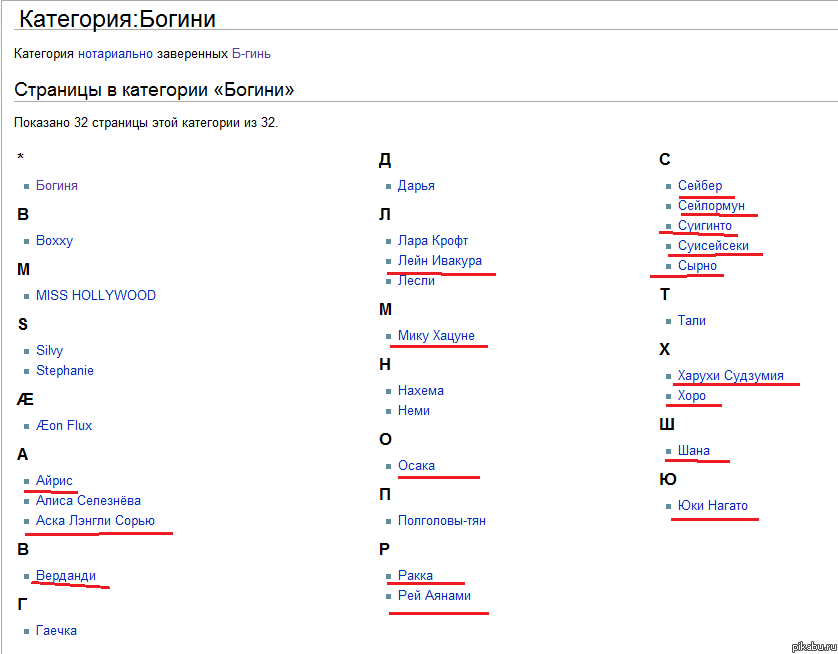Open the Stephanie page link

point(64,370)
